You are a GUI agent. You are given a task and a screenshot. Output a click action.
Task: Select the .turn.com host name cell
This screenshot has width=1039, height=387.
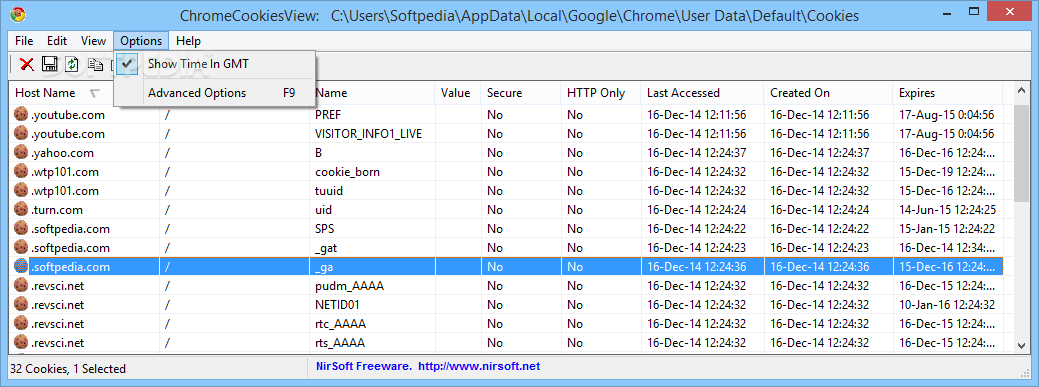[57, 210]
